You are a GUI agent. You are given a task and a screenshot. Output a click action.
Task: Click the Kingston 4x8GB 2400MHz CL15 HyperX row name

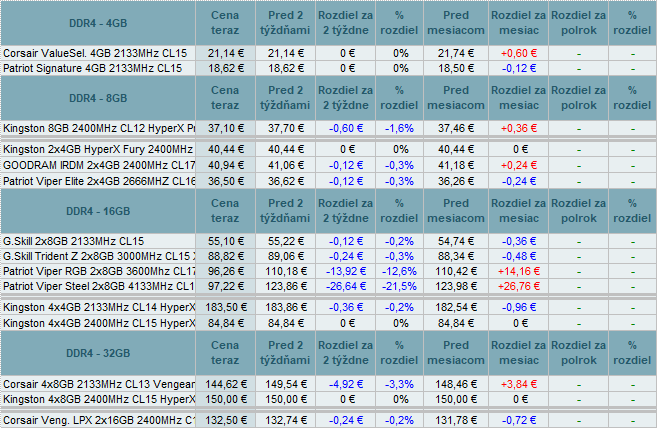(x=99, y=399)
